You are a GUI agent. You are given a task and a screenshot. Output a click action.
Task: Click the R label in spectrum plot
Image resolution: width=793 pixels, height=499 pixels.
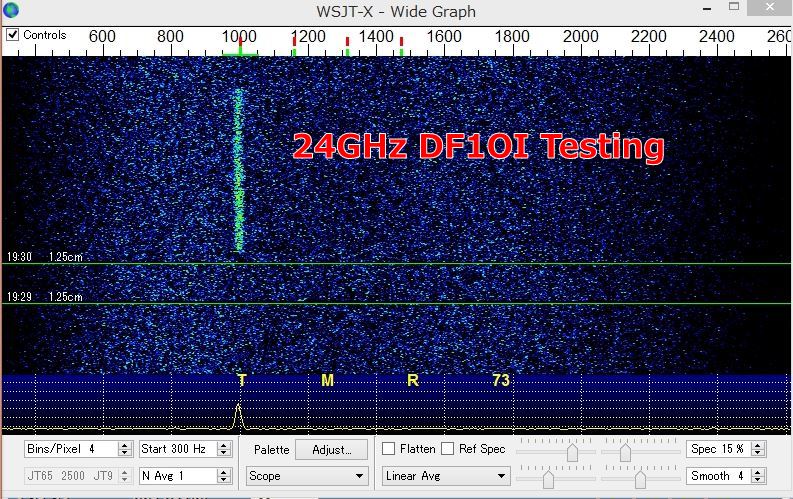(x=413, y=380)
